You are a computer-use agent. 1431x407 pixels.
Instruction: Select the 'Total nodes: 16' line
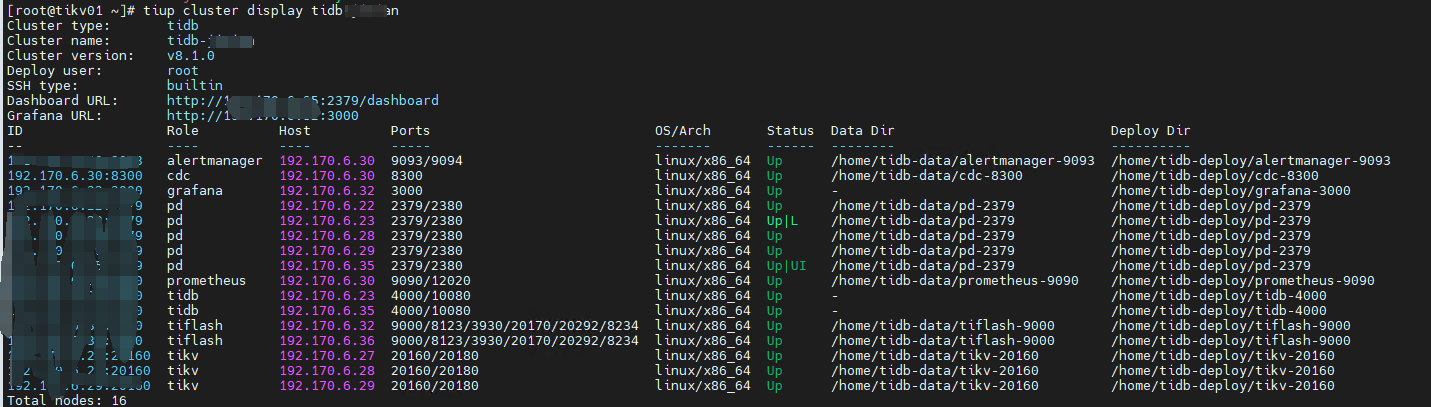coord(66,400)
